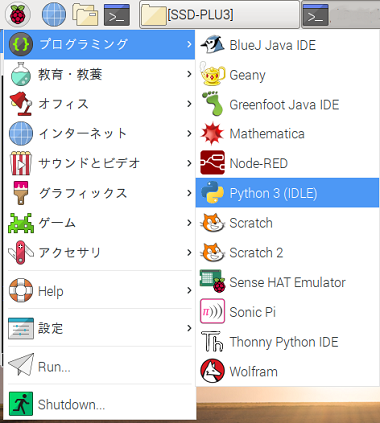
Task: Expand the サウンドとビデオ submenu arrow
Action: coord(189,163)
